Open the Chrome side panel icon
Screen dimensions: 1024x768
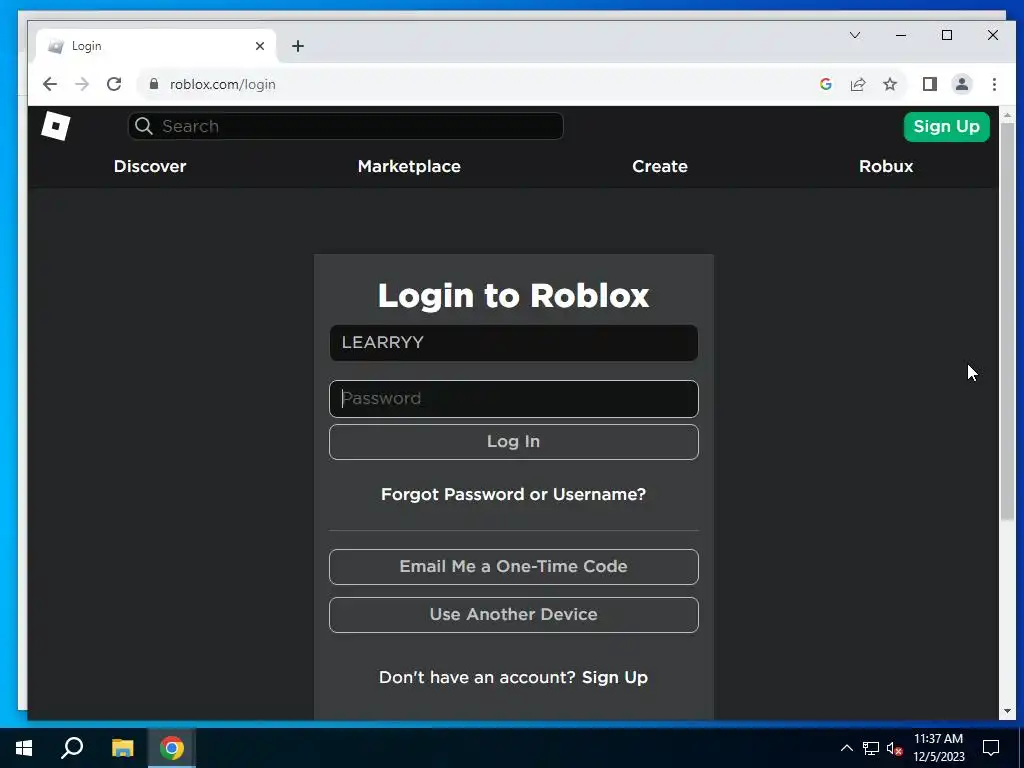930,84
